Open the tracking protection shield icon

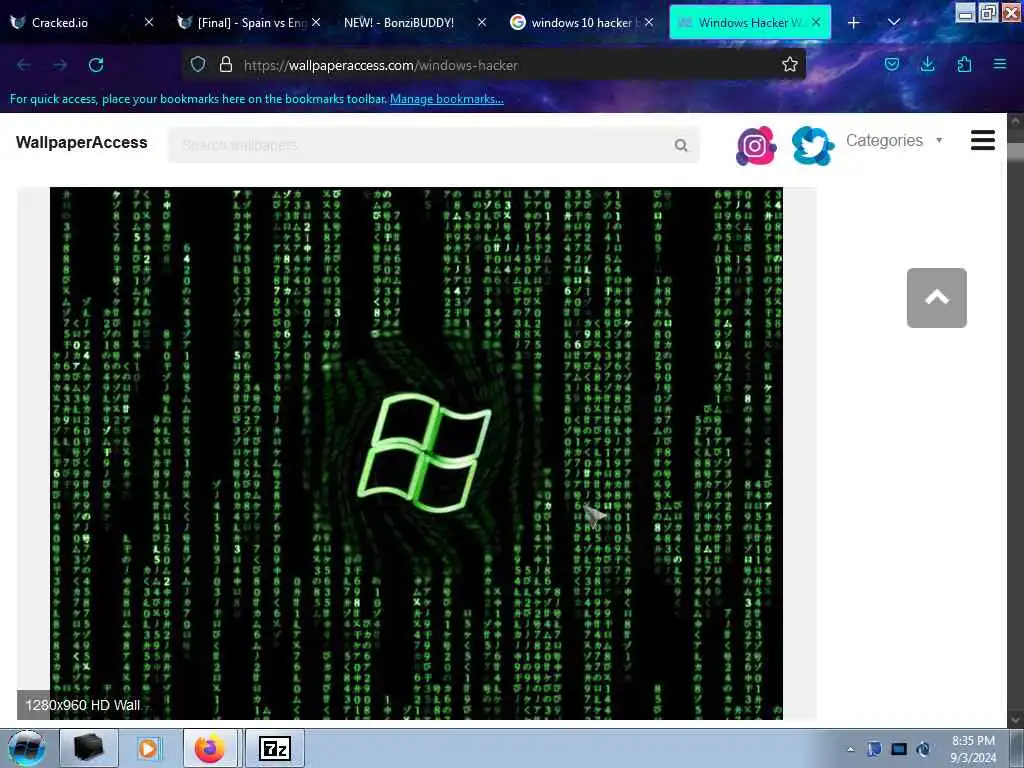pos(198,64)
